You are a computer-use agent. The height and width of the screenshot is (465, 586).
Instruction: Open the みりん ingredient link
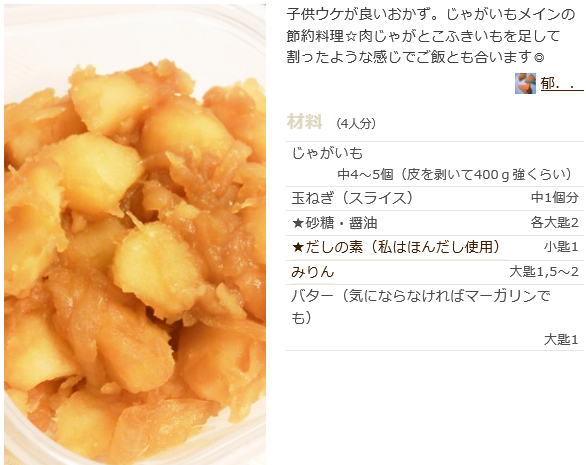coord(312,272)
